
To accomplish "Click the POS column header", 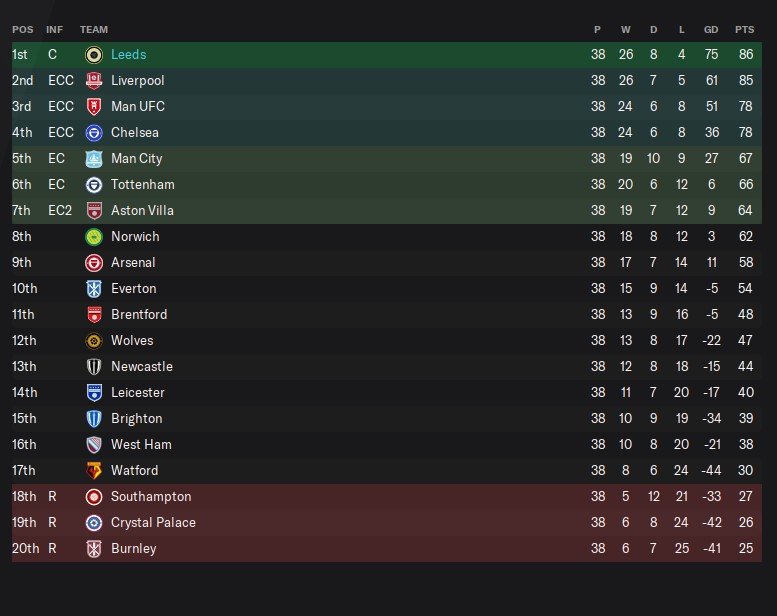I will [23, 30].
